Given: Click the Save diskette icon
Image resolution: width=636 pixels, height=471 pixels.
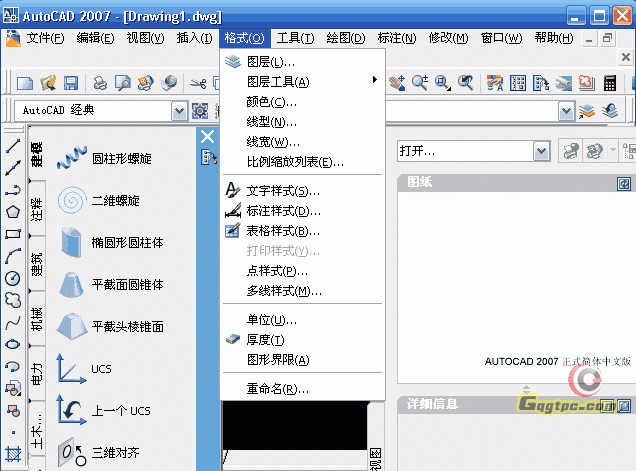Looking at the screenshot, I should (71, 83).
